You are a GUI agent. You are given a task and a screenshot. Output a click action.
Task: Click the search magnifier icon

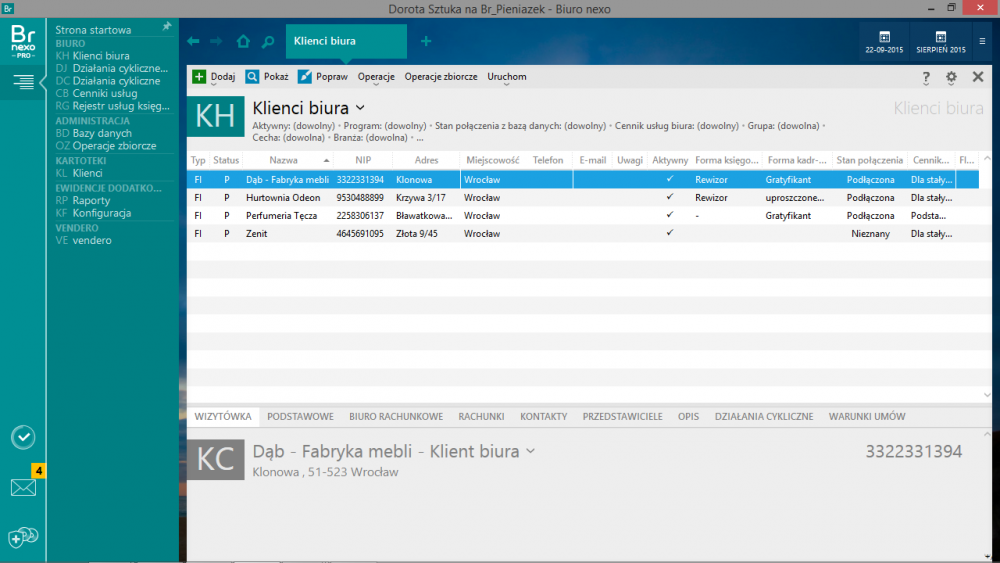coord(267,42)
